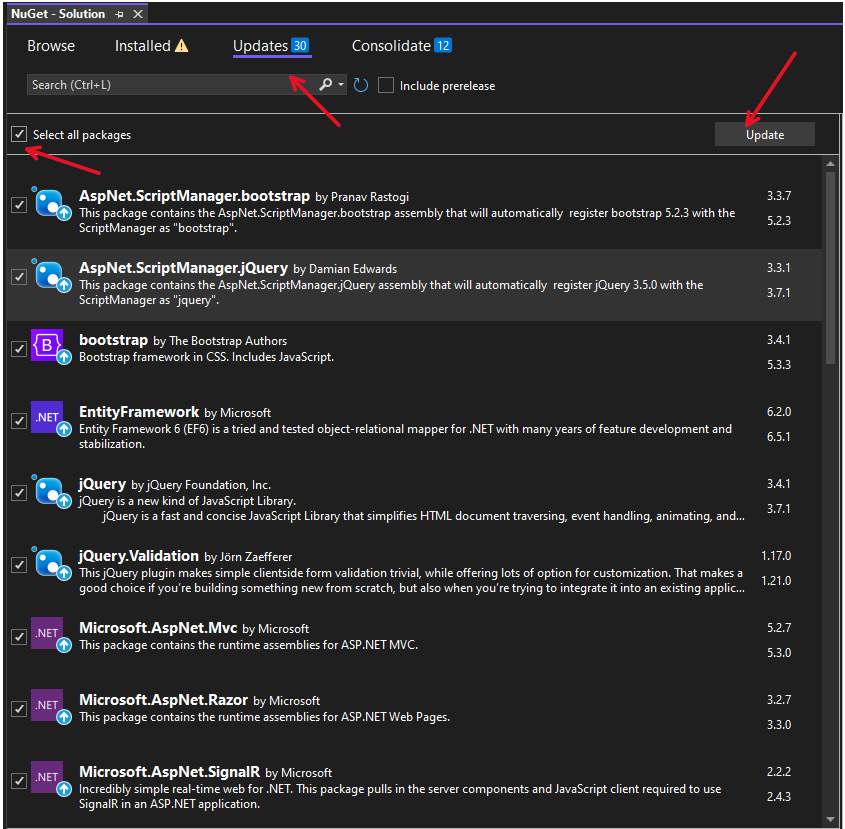Click the AspNet.ScriptManager.bootstrap package icon
Image resolution: width=845 pixels, height=829 pixels.
coord(51,204)
